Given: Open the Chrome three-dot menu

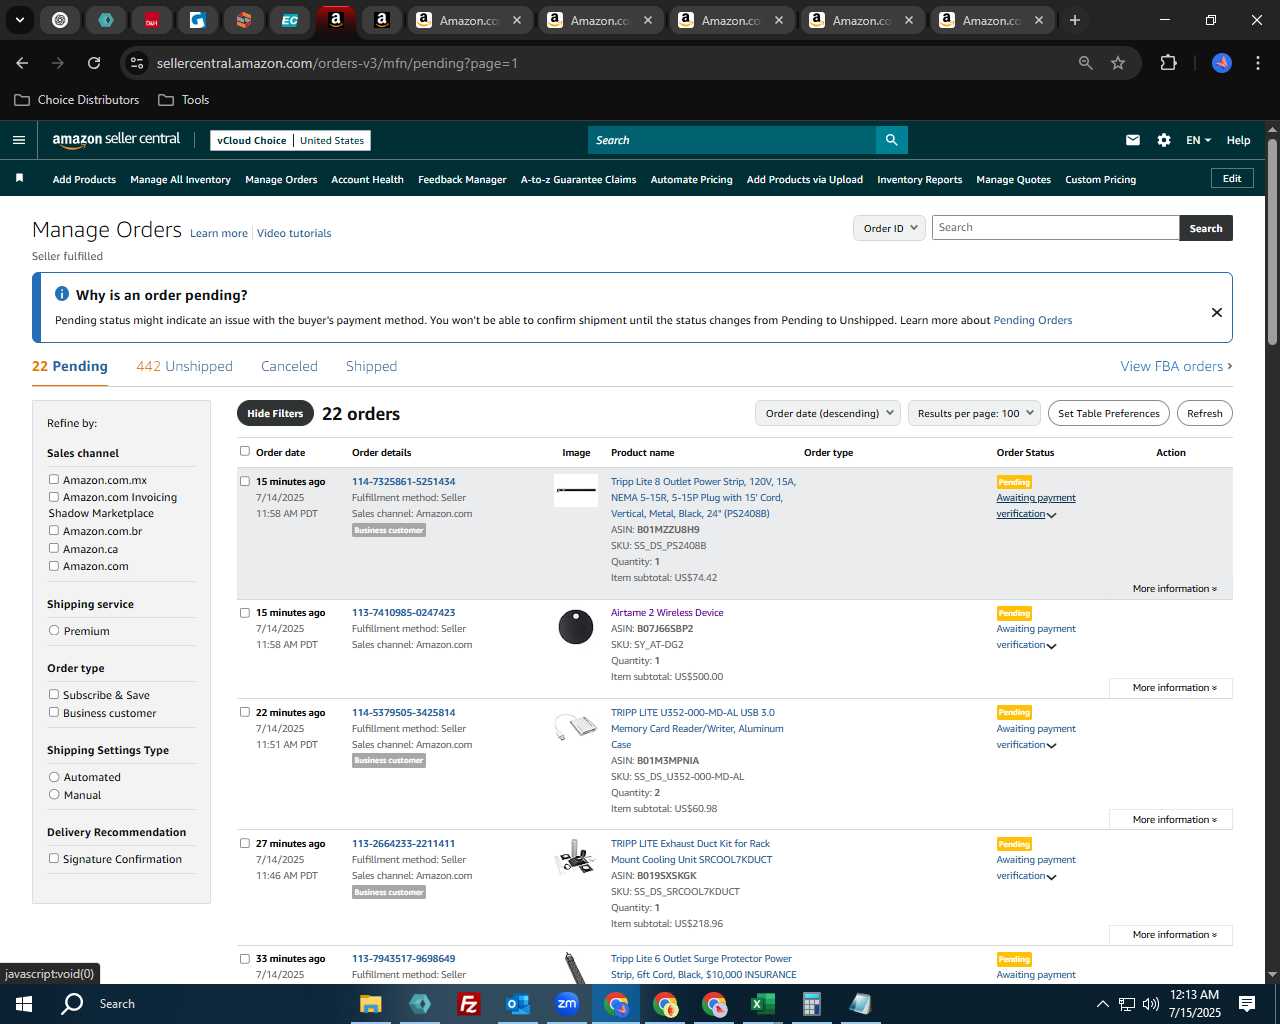Looking at the screenshot, I should click(1256, 63).
